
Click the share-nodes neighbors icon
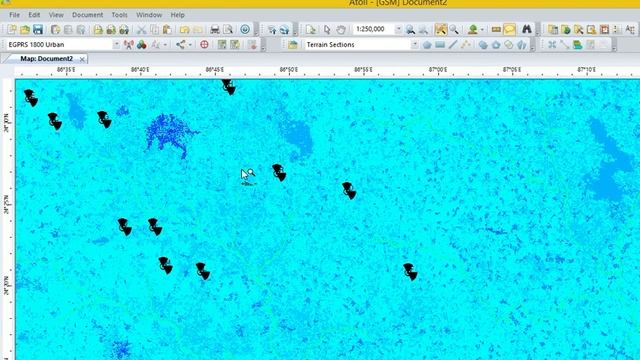pyautogui.click(x=181, y=44)
